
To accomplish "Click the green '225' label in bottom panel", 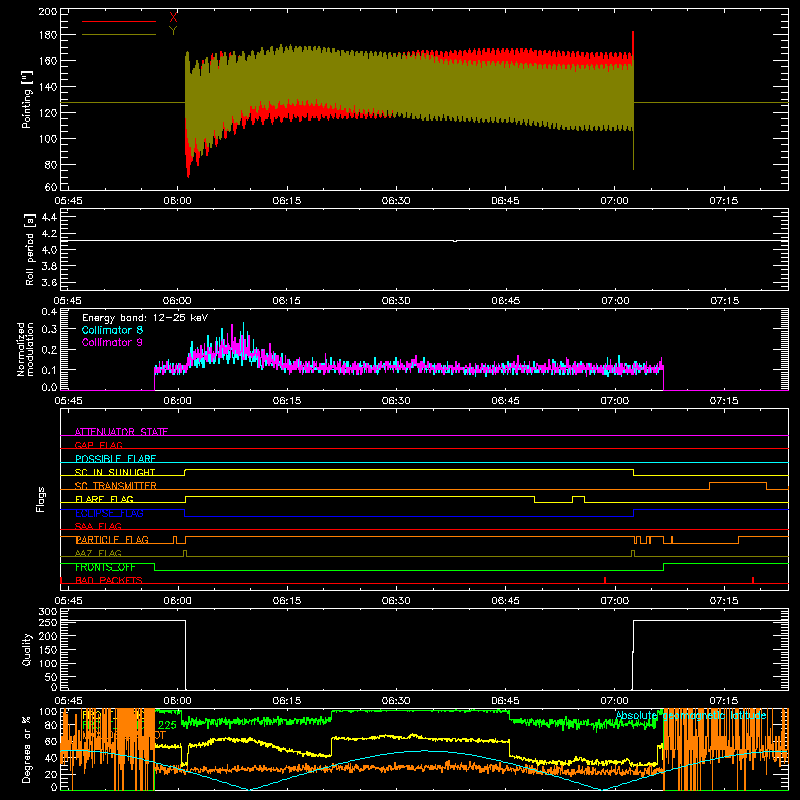I will click(x=167, y=725).
